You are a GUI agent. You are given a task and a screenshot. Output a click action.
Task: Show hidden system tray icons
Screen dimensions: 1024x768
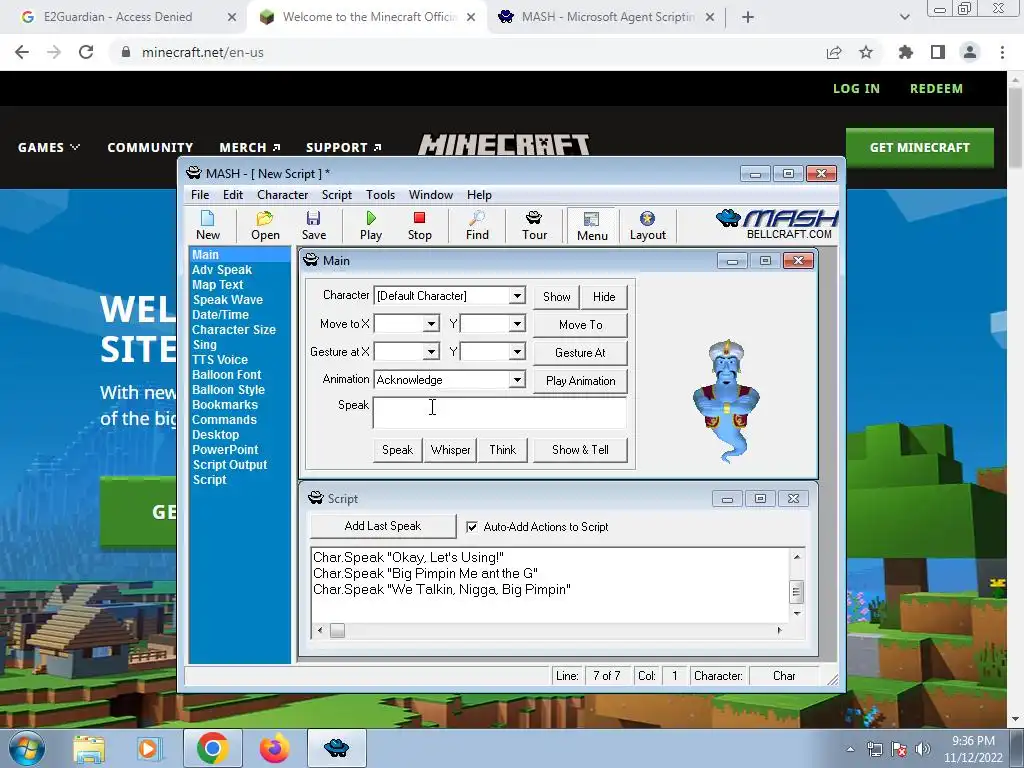[850, 750]
